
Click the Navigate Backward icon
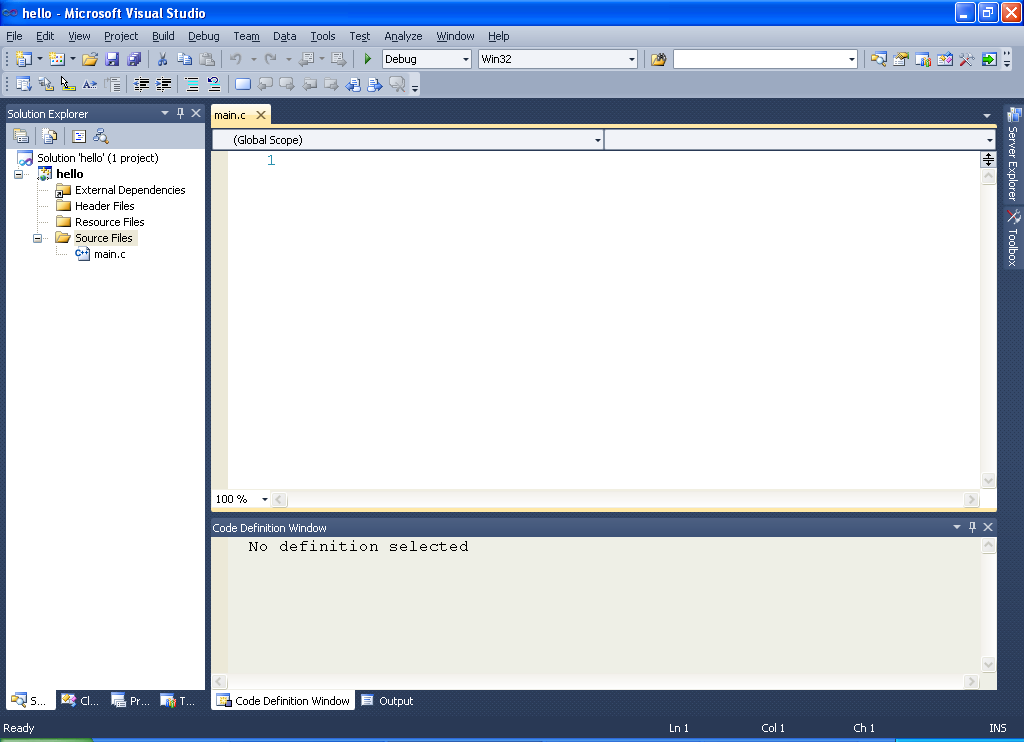[x=306, y=59]
